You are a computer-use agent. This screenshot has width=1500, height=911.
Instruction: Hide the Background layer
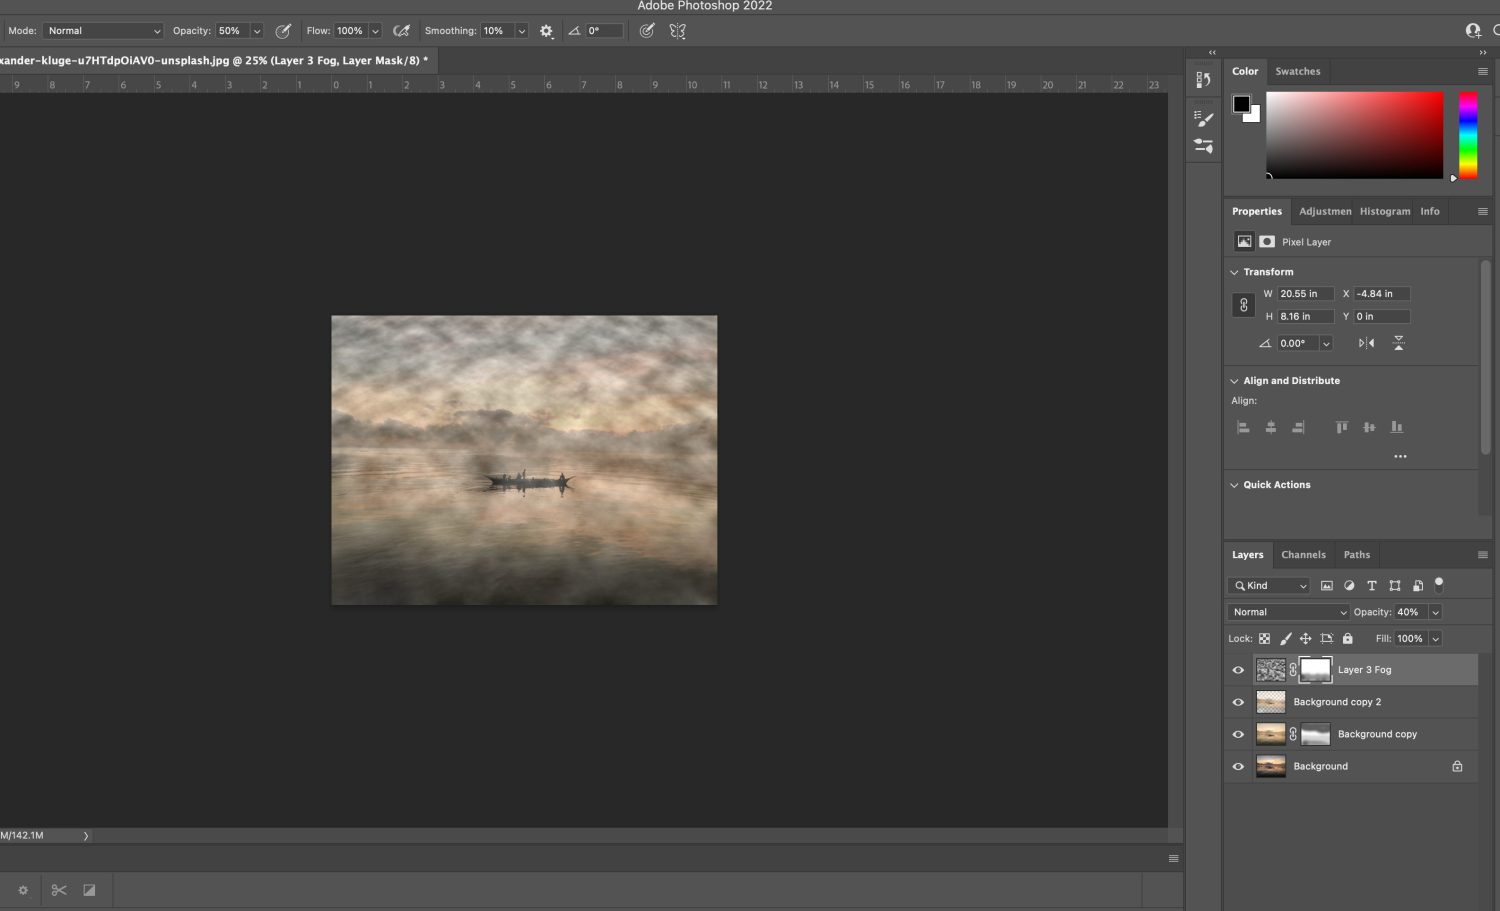click(x=1238, y=766)
